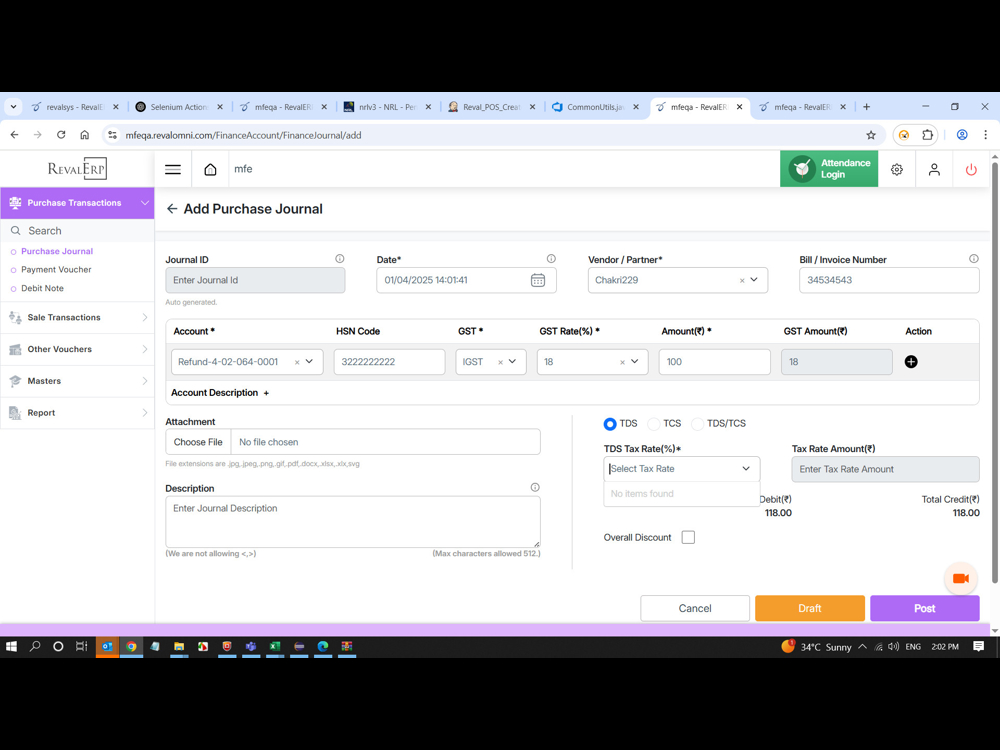Open settings gear in header
This screenshot has width=1000, height=750.
click(x=897, y=170)
